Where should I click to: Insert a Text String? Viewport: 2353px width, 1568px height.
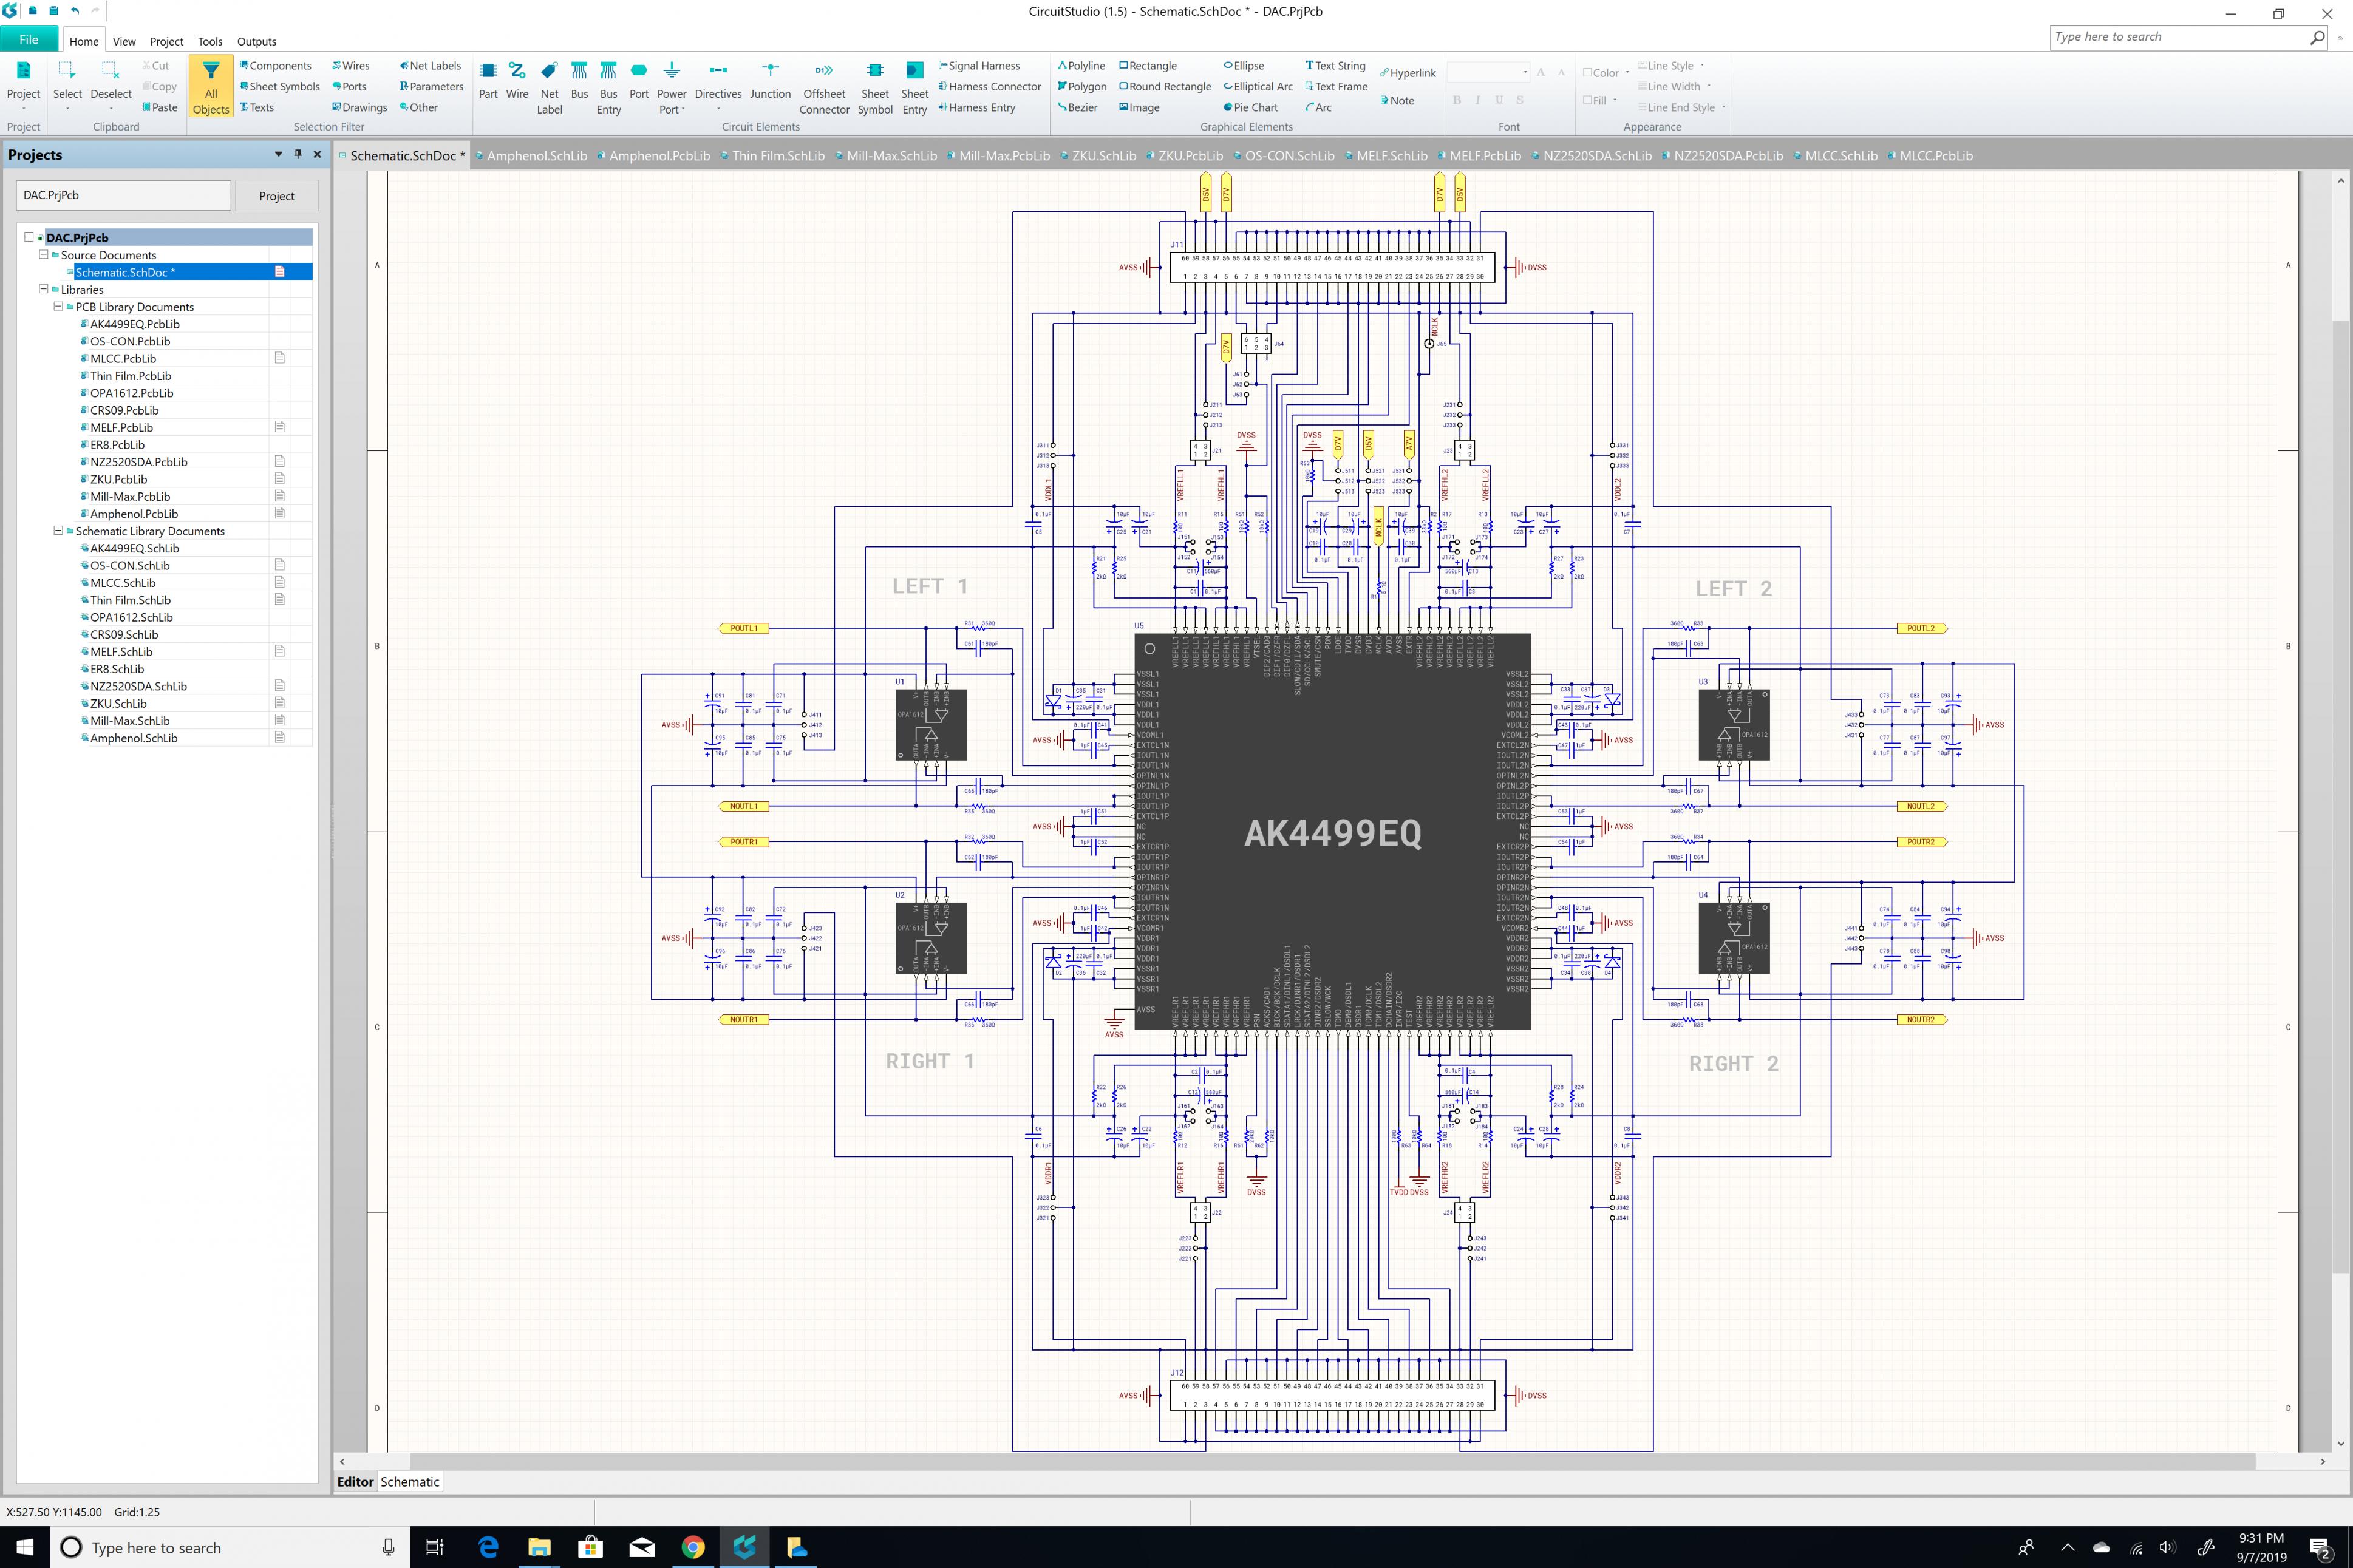click(1335, 66)
